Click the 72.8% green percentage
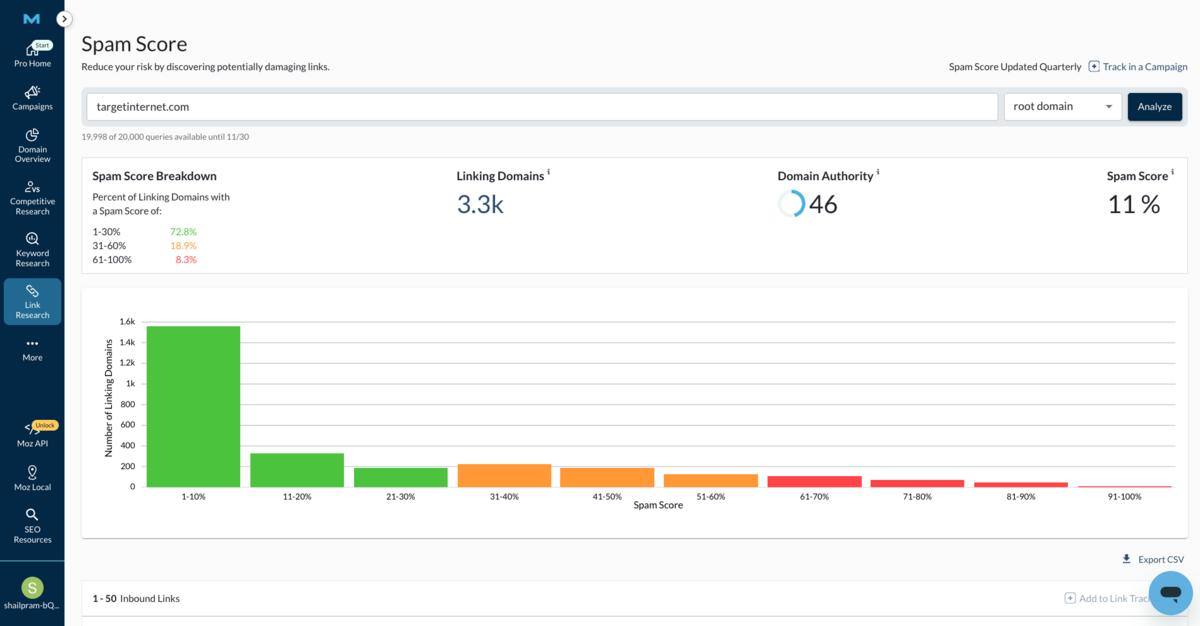1200x626 pixels. point(183,232)
